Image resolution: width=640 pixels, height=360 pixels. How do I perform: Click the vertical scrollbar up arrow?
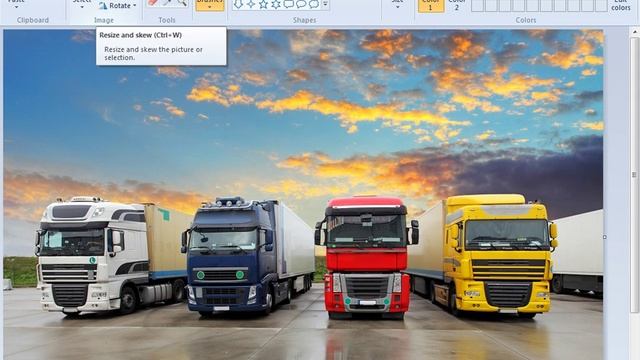(635, 32)
